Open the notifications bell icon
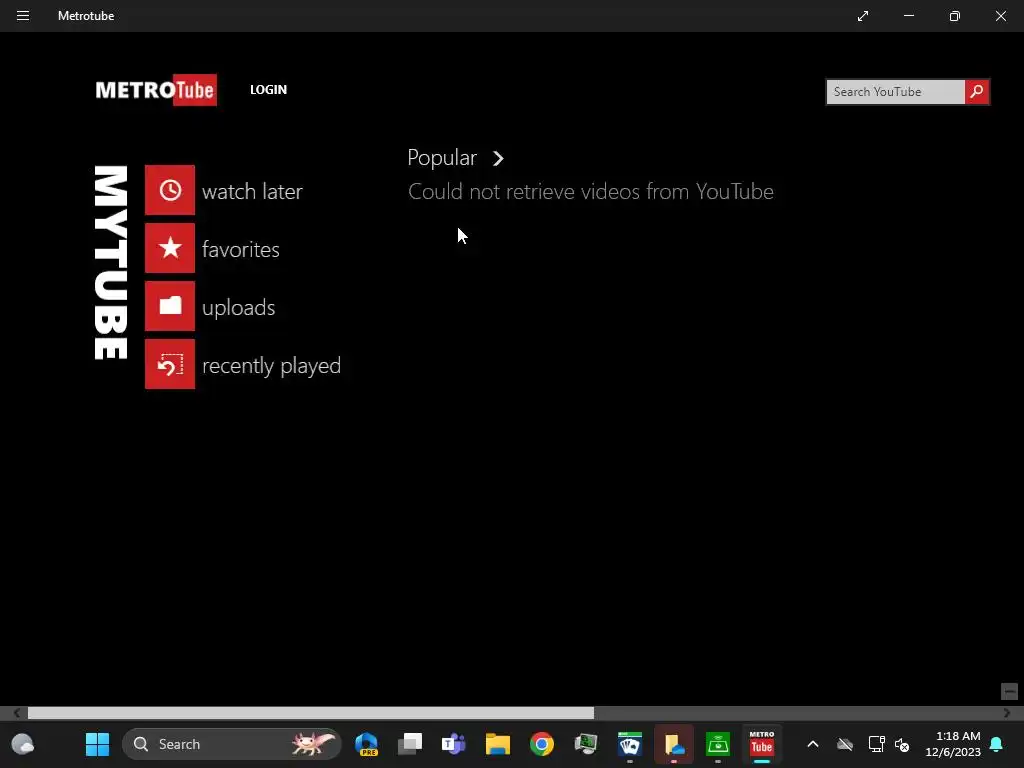 [996, 744]
